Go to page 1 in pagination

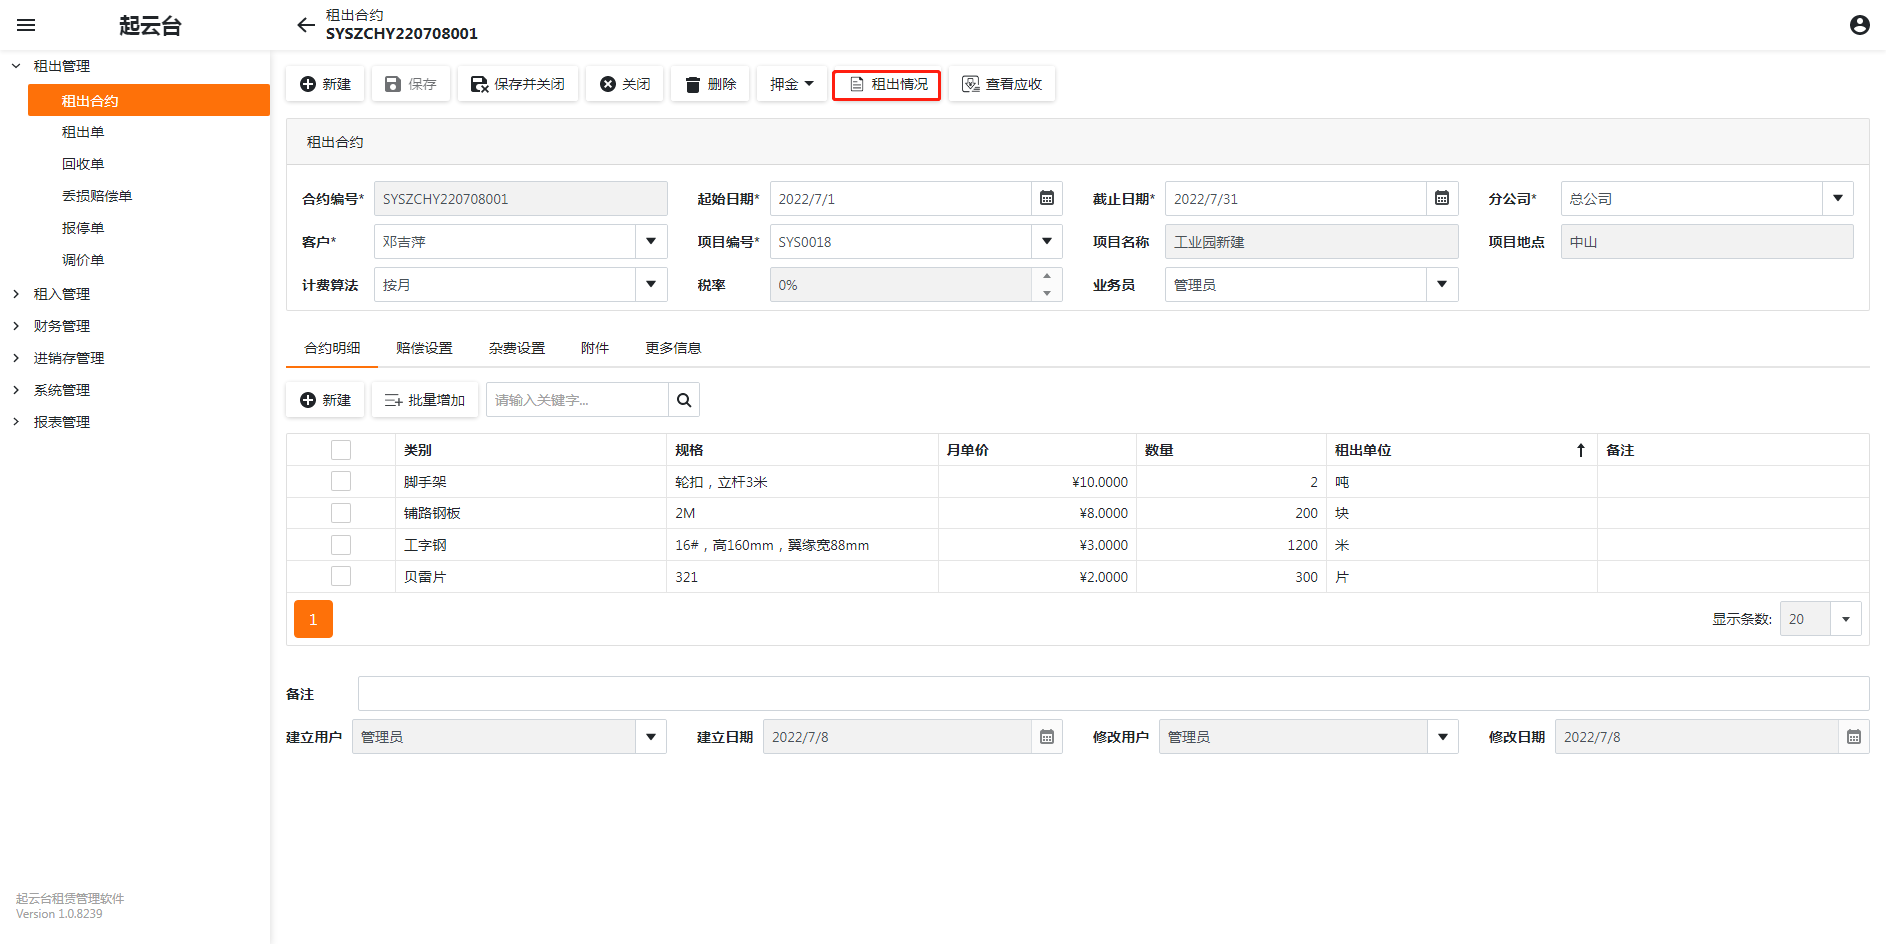tap(313, 619)
